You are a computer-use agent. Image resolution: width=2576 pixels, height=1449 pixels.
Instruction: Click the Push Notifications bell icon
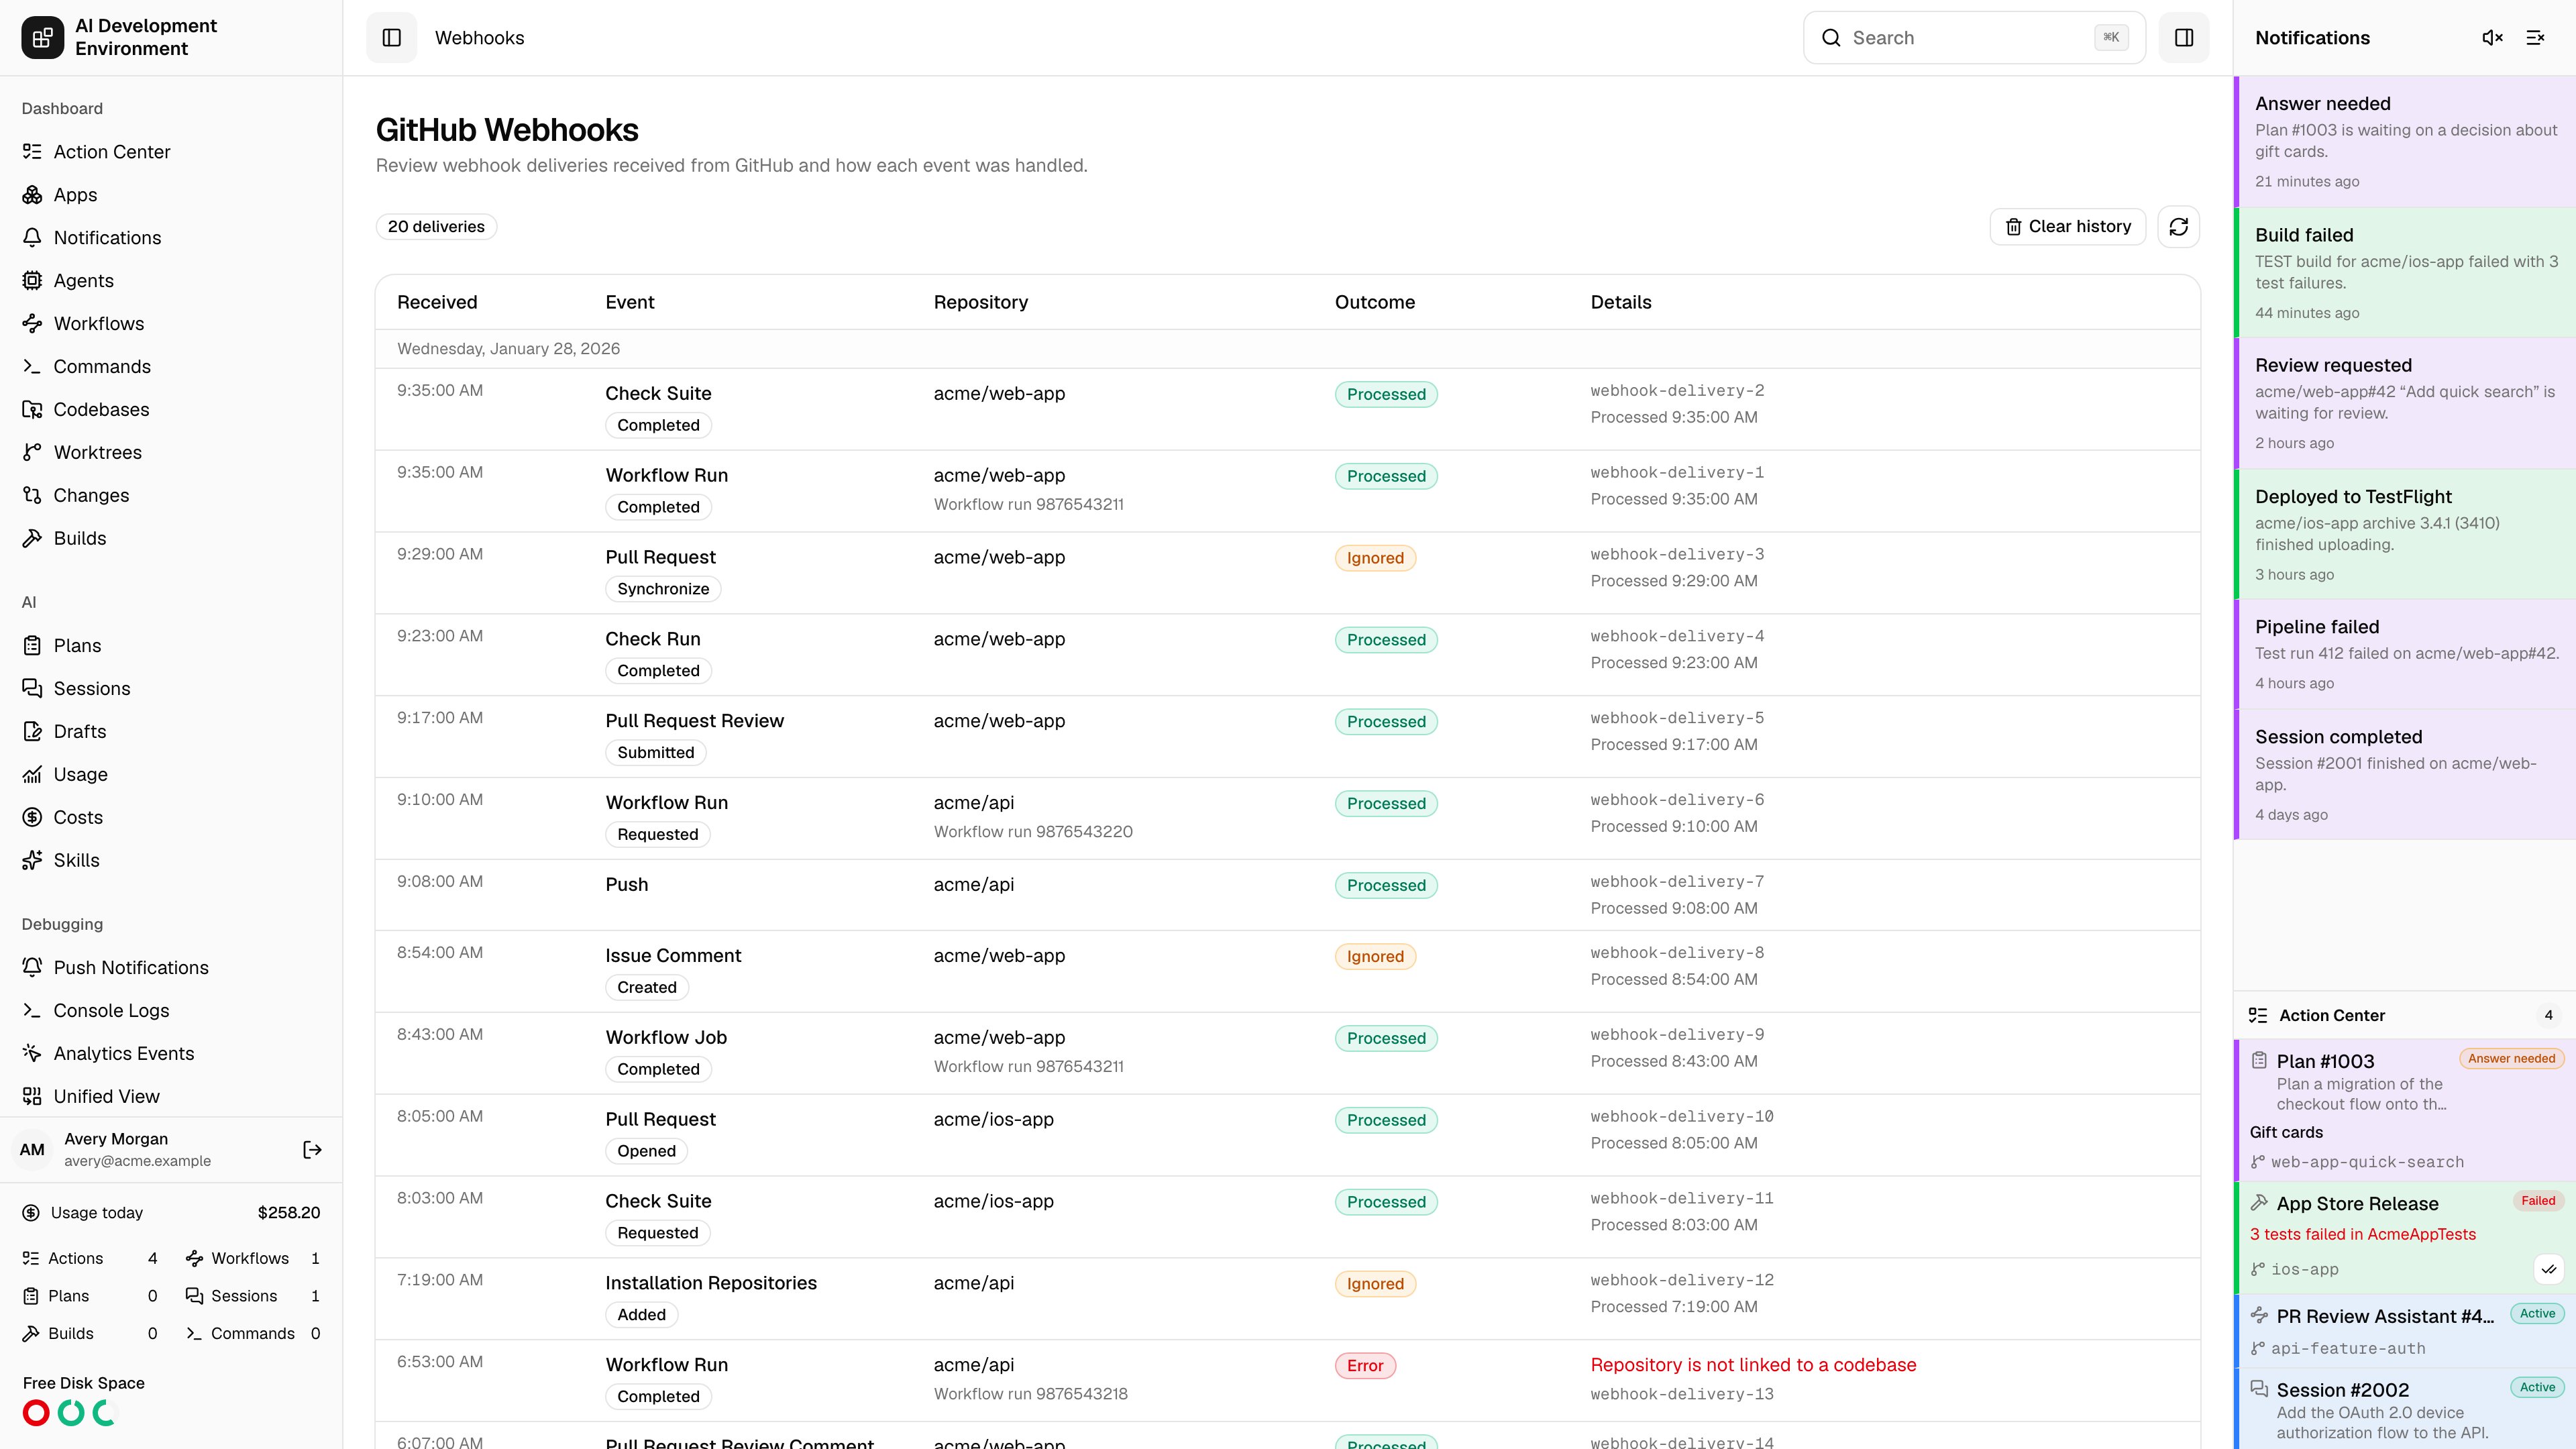pos(32,968)
